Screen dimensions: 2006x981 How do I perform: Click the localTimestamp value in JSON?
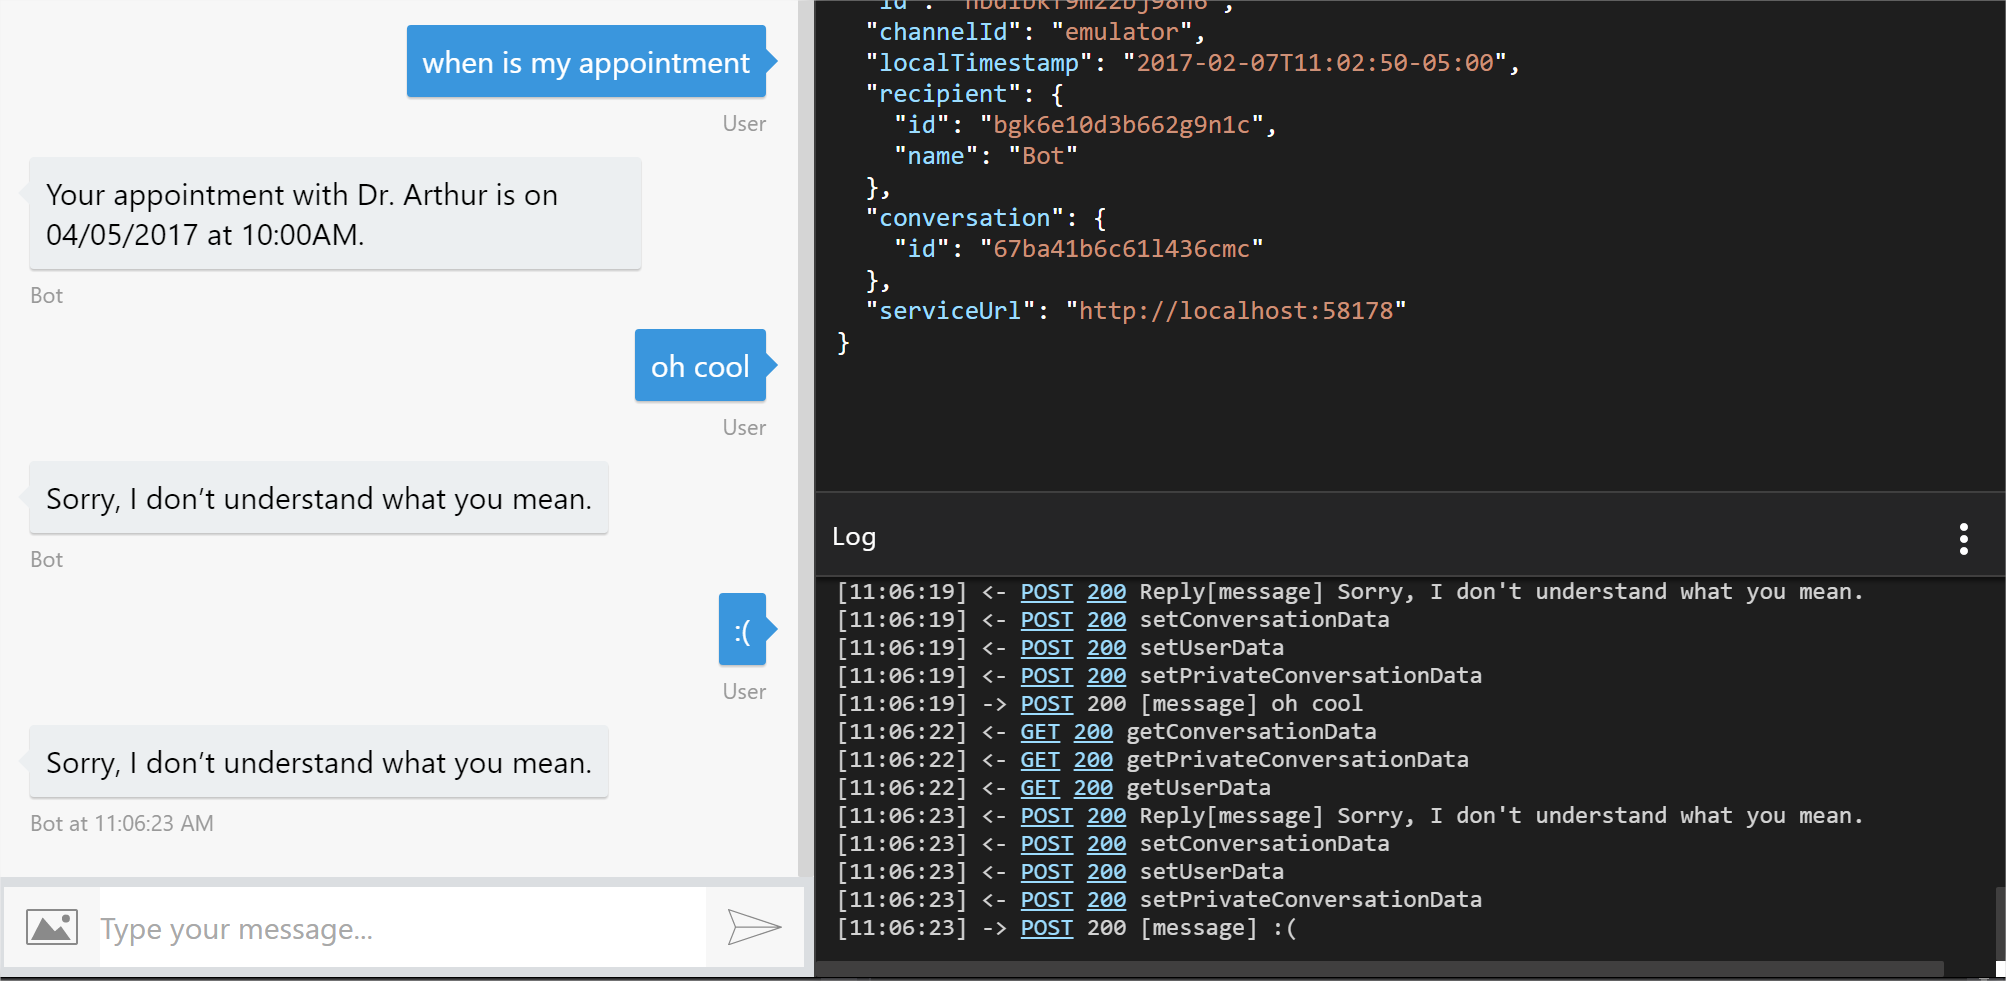(x=1315, y=63)
